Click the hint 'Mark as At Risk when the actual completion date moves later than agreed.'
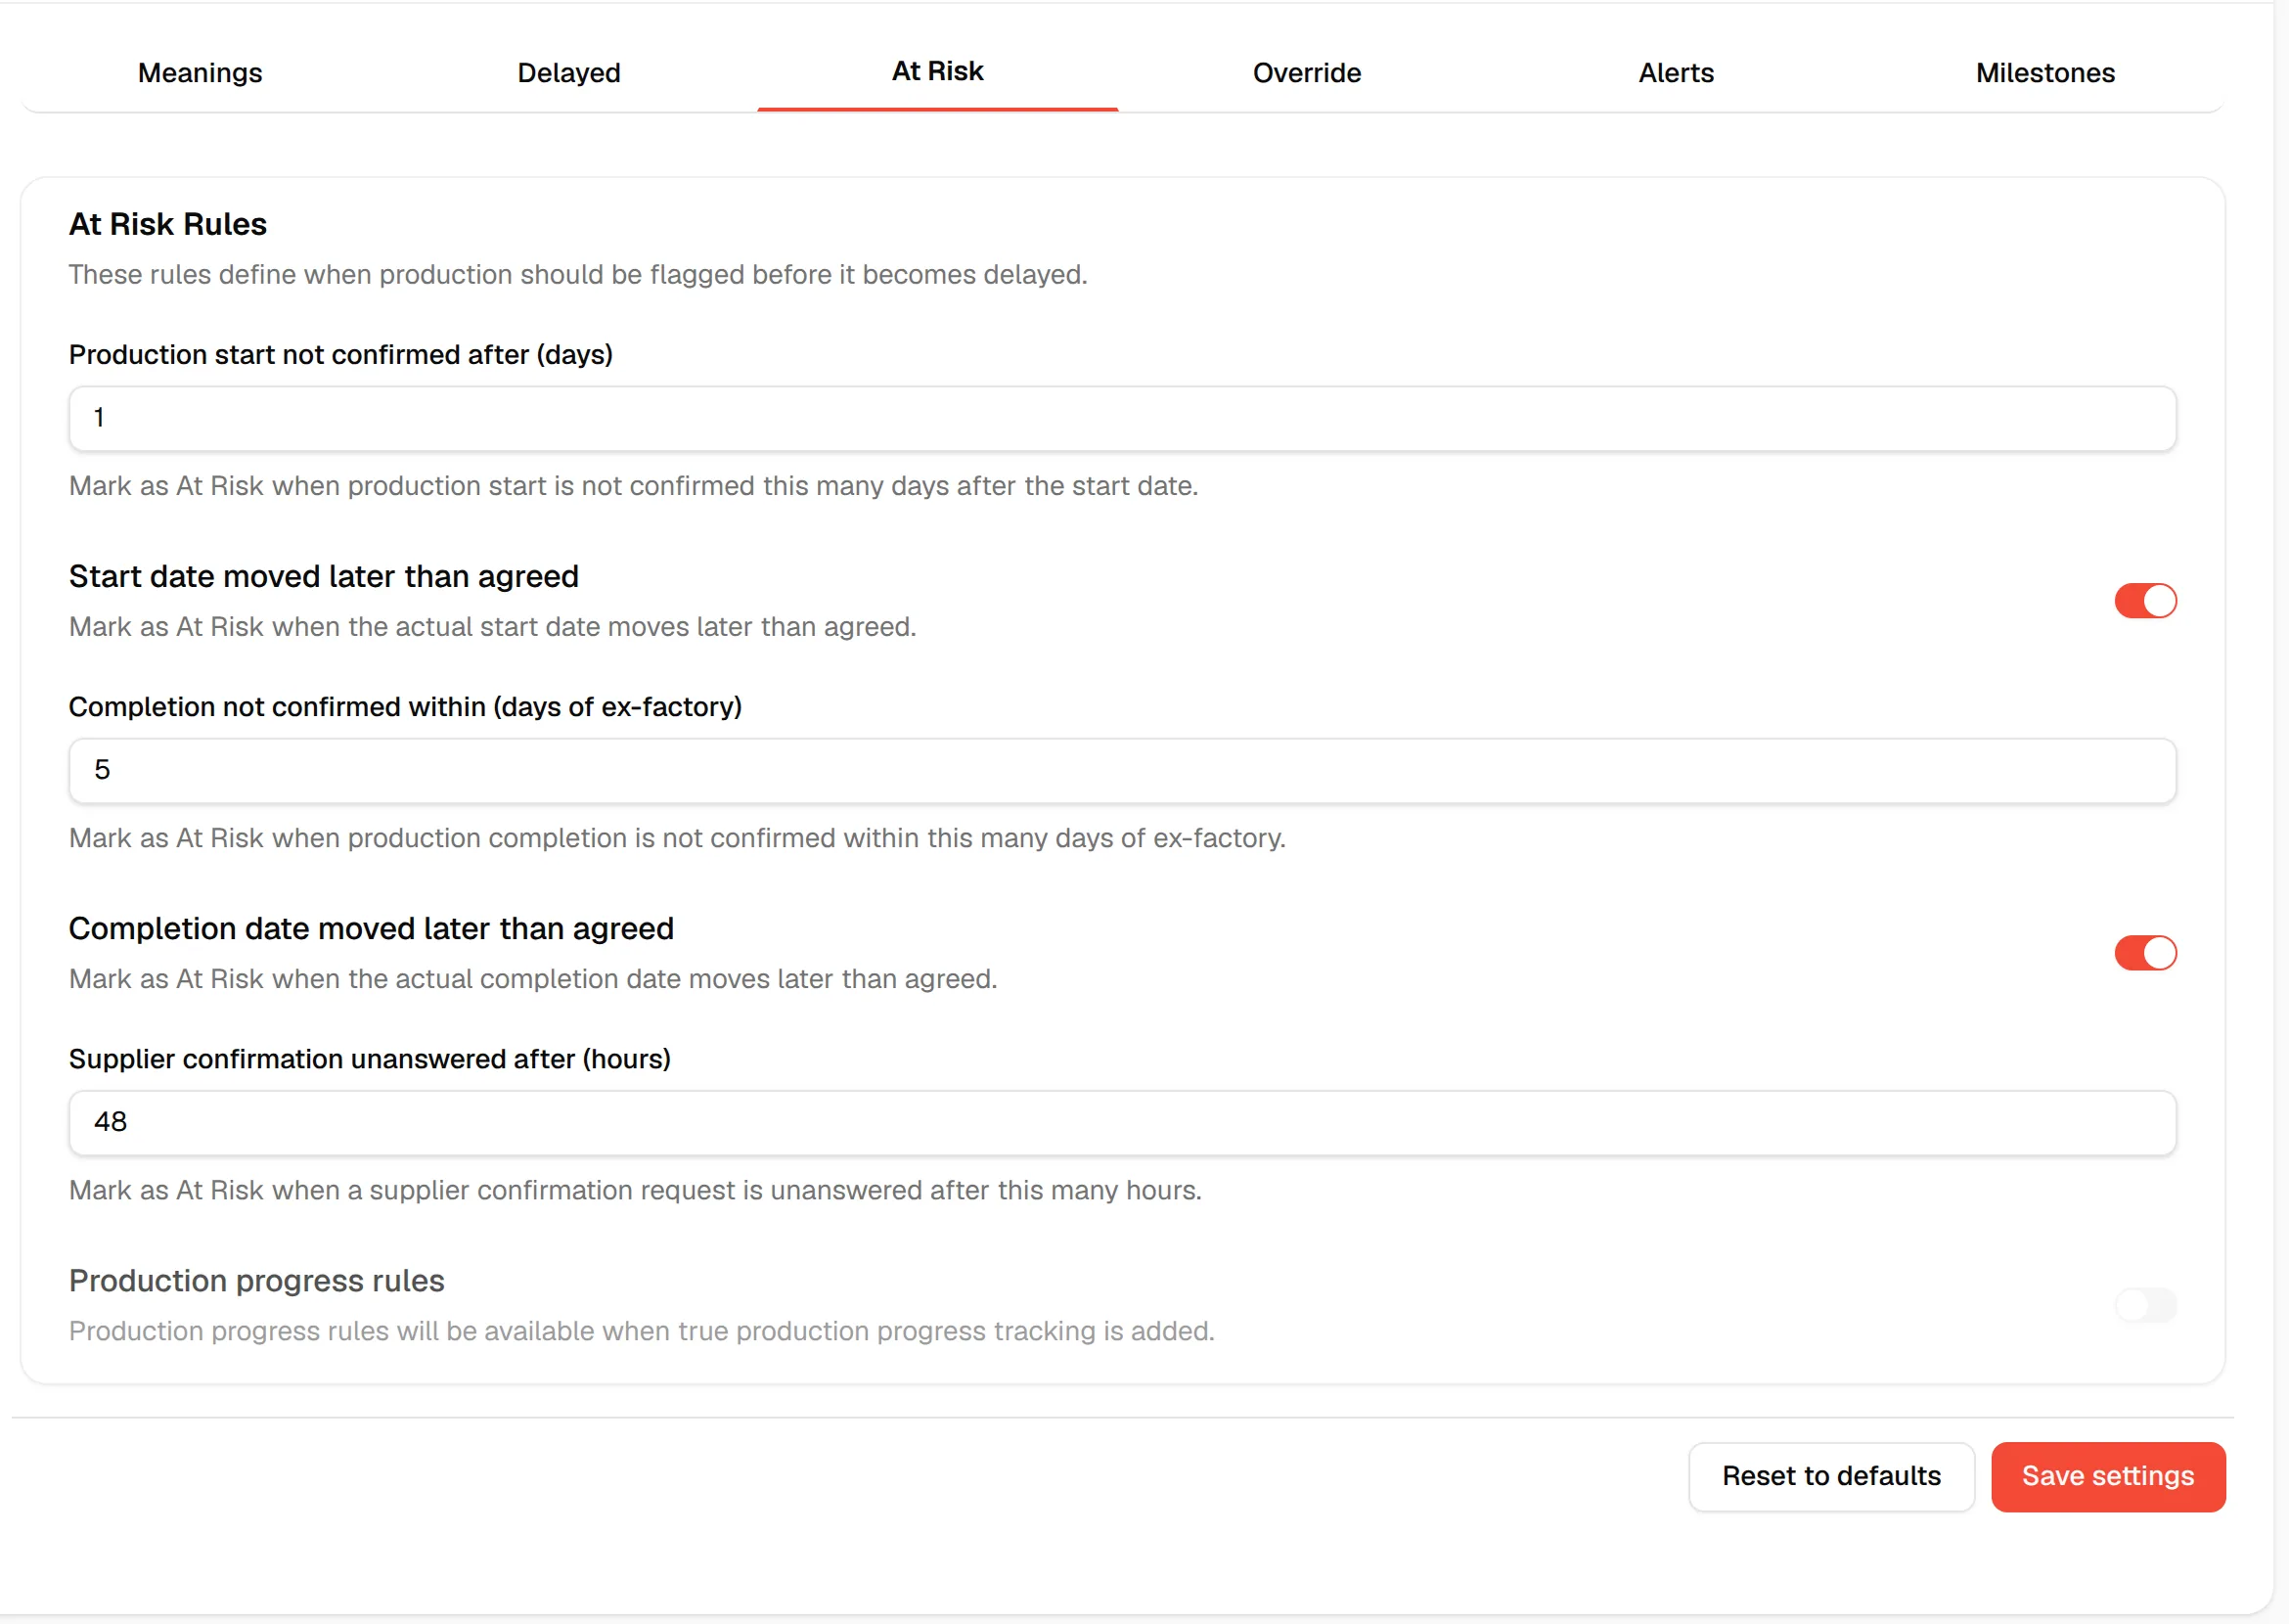This screenshot has width=2289, height=1624. (533, 979)
